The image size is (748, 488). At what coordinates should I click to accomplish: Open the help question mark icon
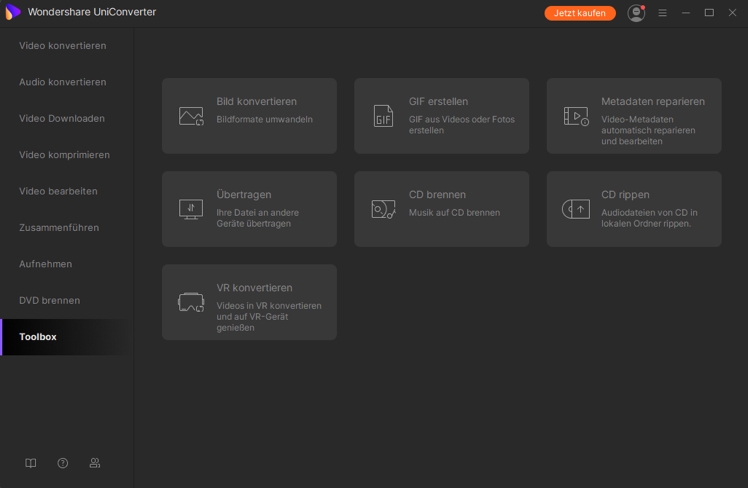pyautogui.click(x=63, y=463)
